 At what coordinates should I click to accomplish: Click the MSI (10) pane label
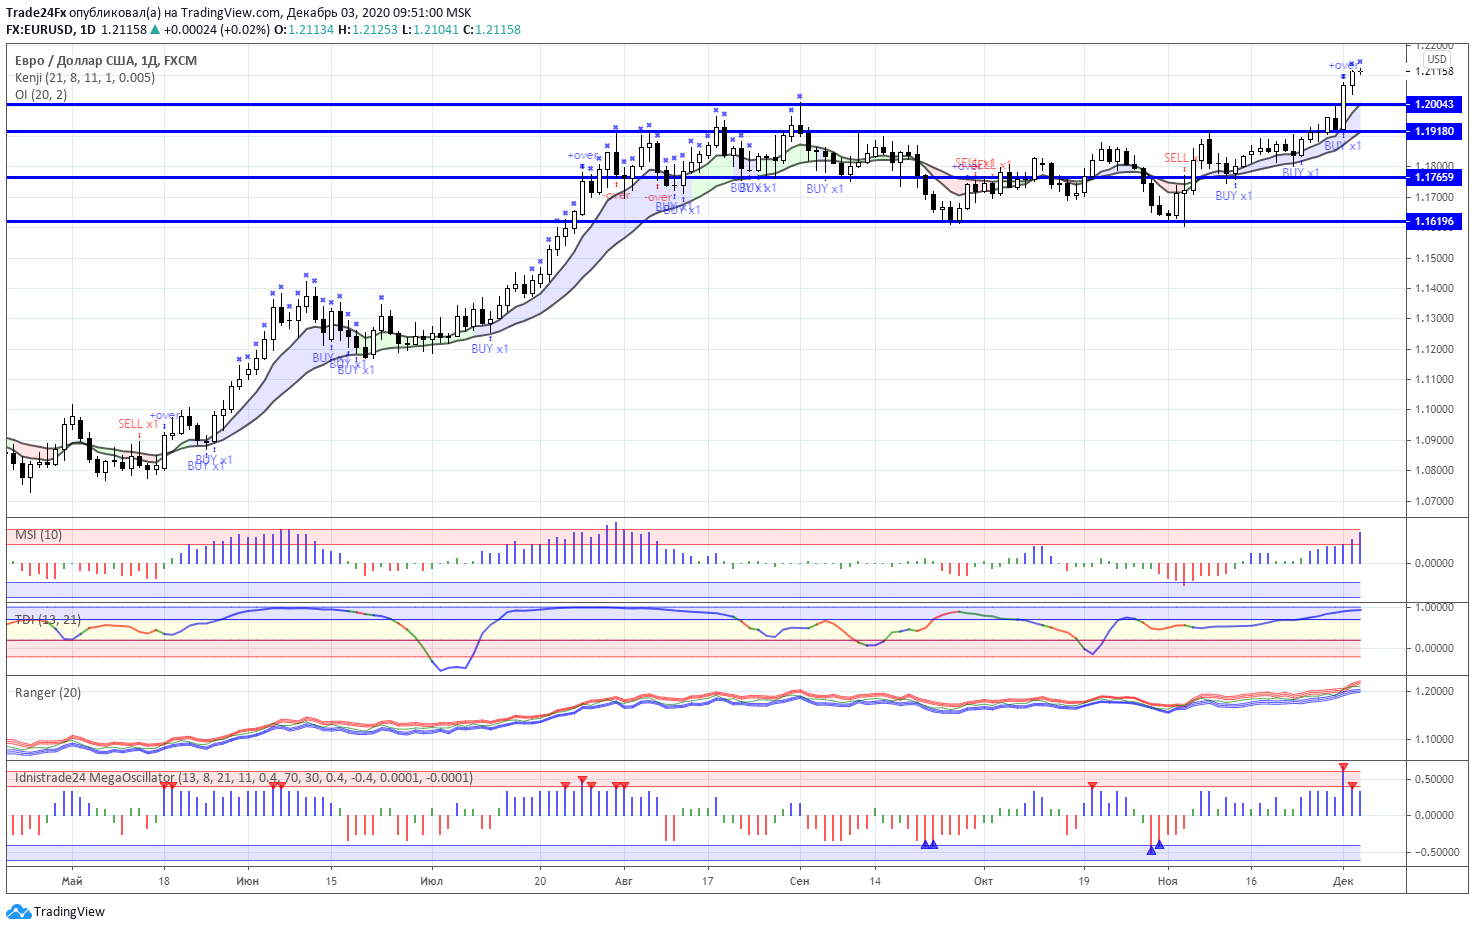[x=39, y=535]
